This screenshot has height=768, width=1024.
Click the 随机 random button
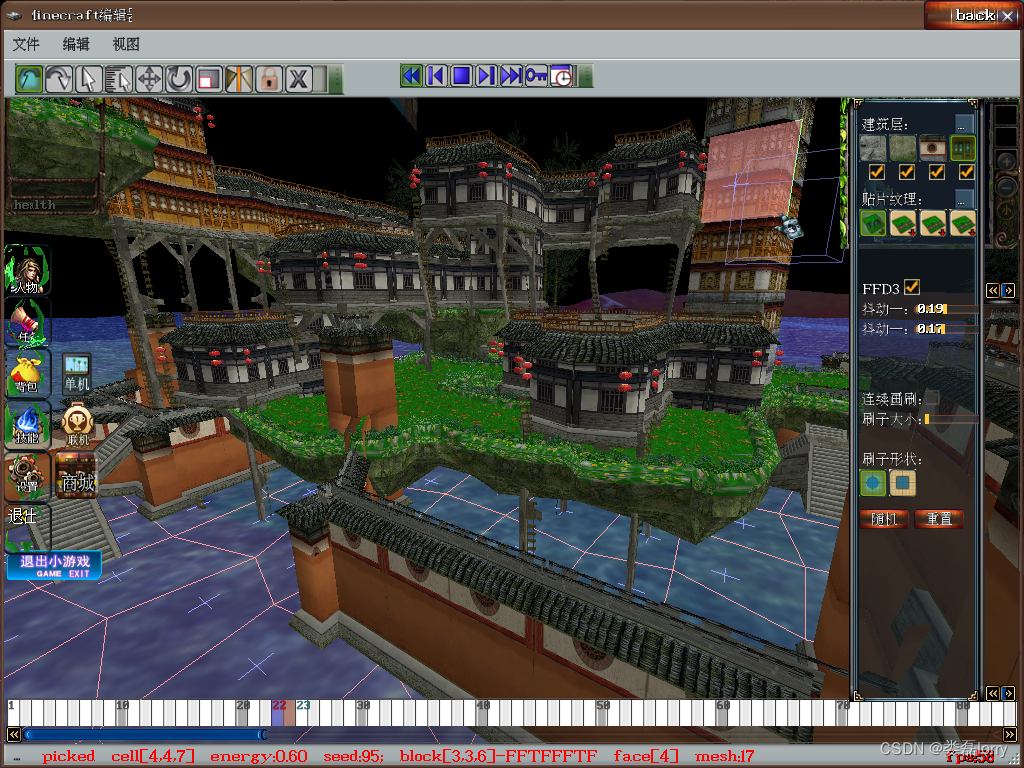point(884,519)
